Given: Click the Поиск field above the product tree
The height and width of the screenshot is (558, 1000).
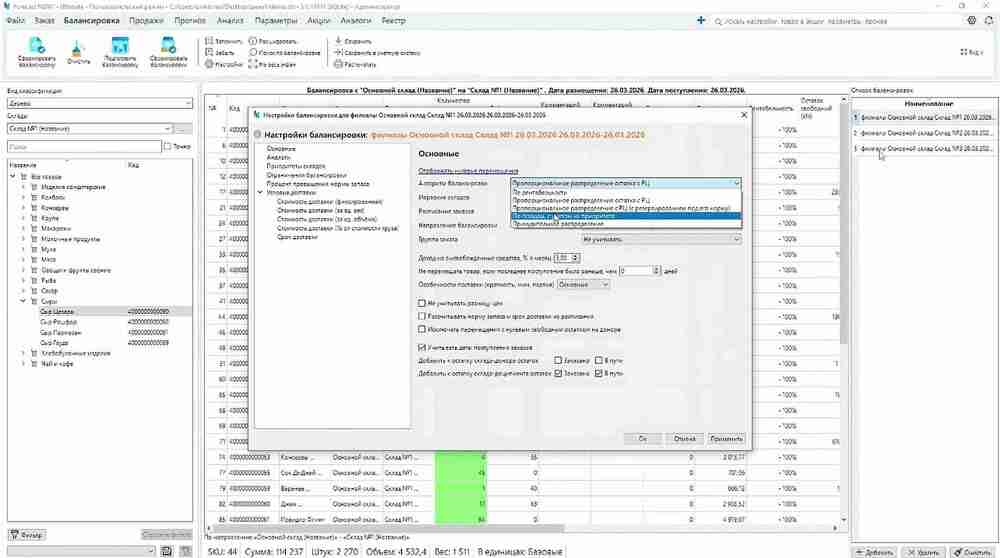Looking at the screenshot, I should coord(84,147).
